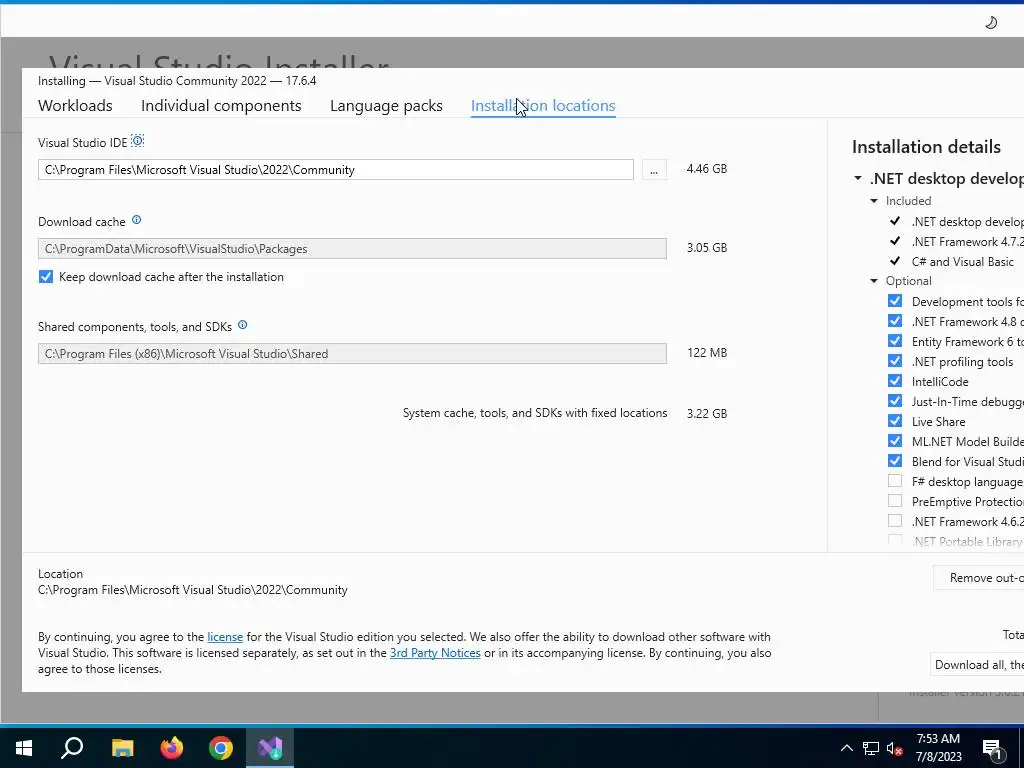Select Installation locations tab
1024x768 pixels.
[x=543, y=106]
